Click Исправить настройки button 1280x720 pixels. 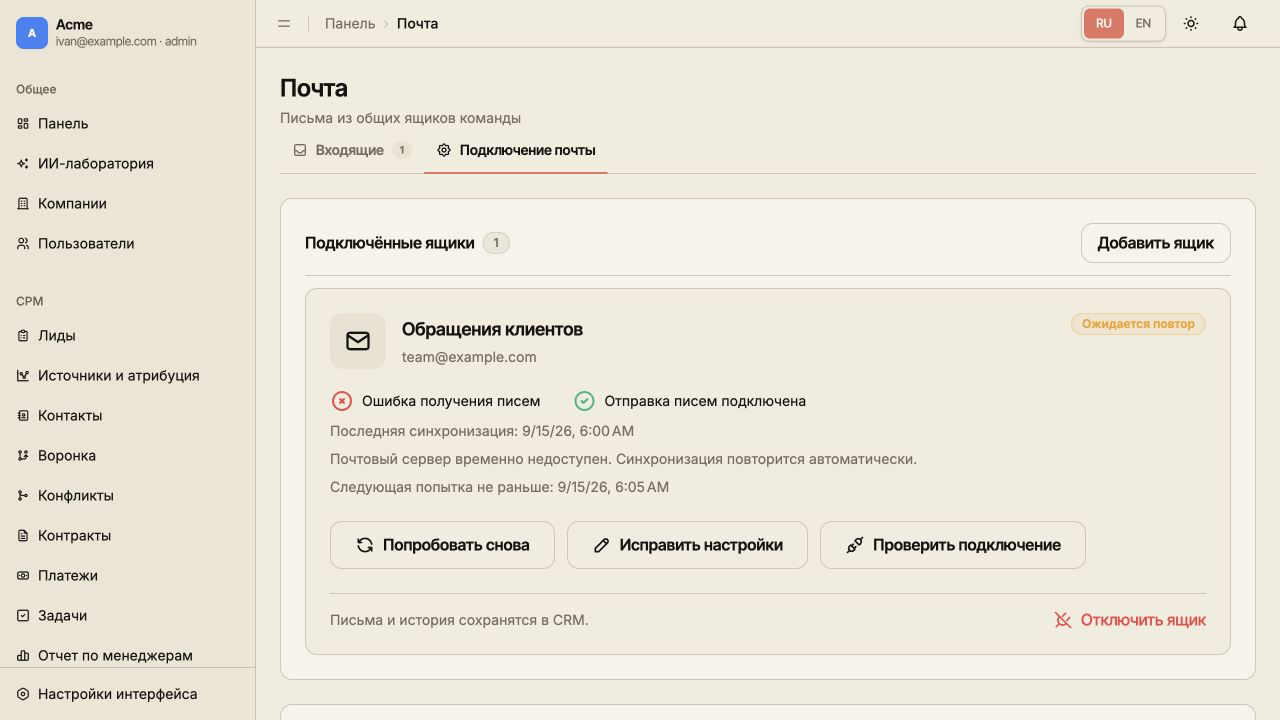(687, 545)
